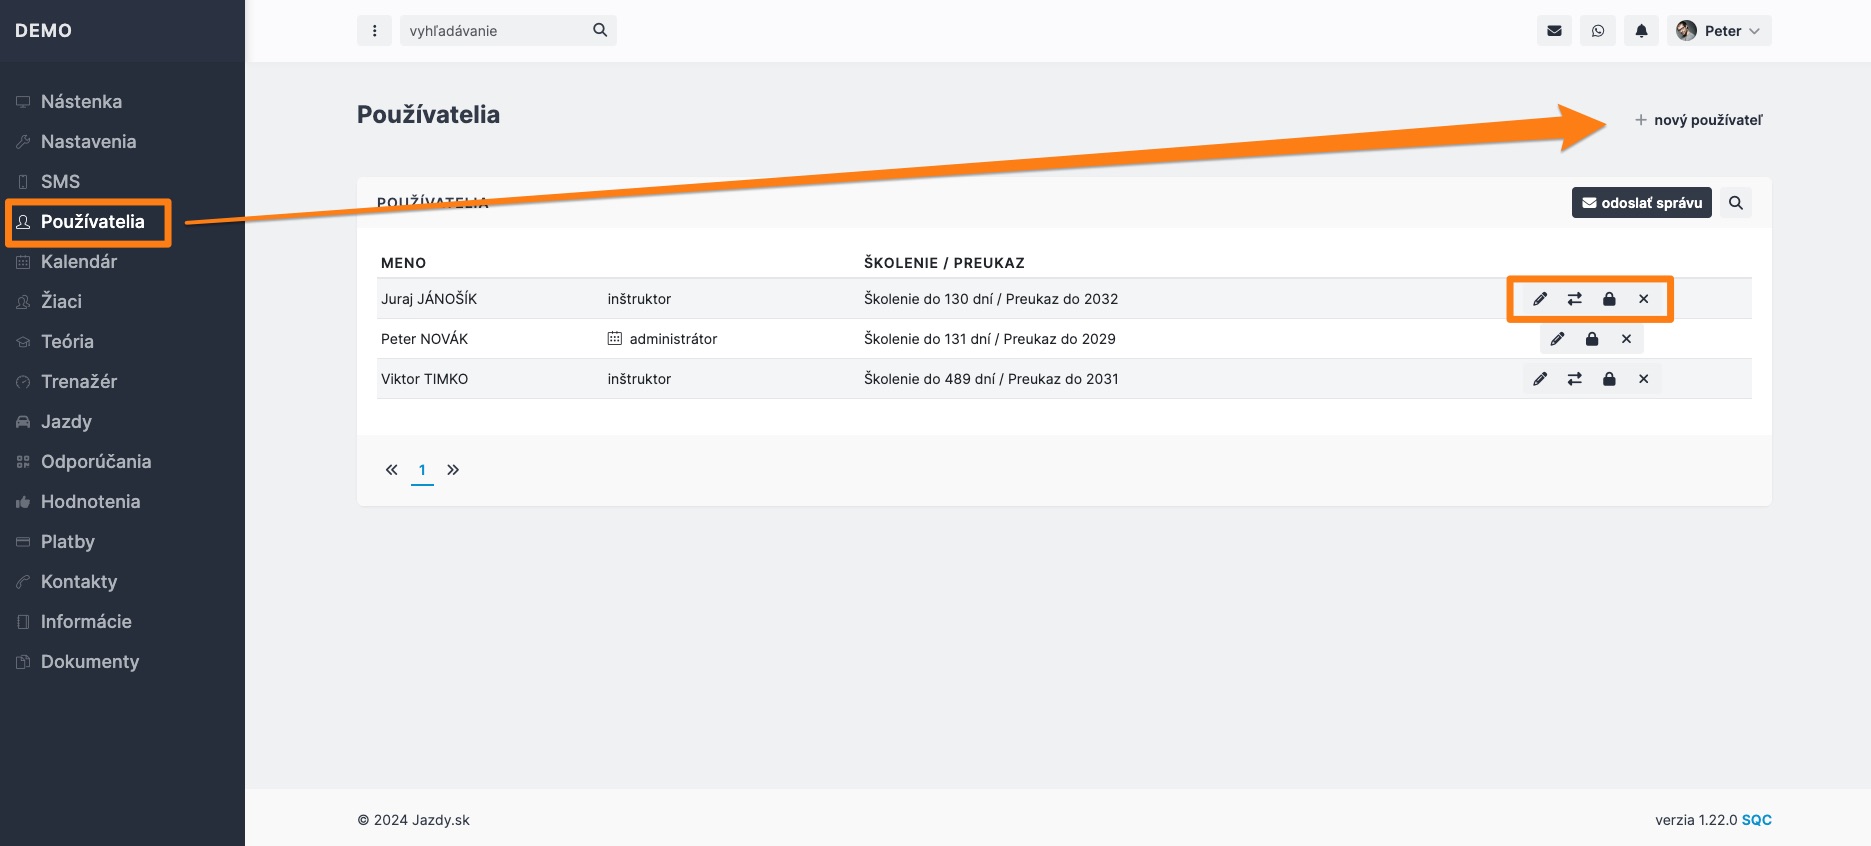The image size is (1871, 846).
Task: Go to previous page with double chevron
Action: 392,470
